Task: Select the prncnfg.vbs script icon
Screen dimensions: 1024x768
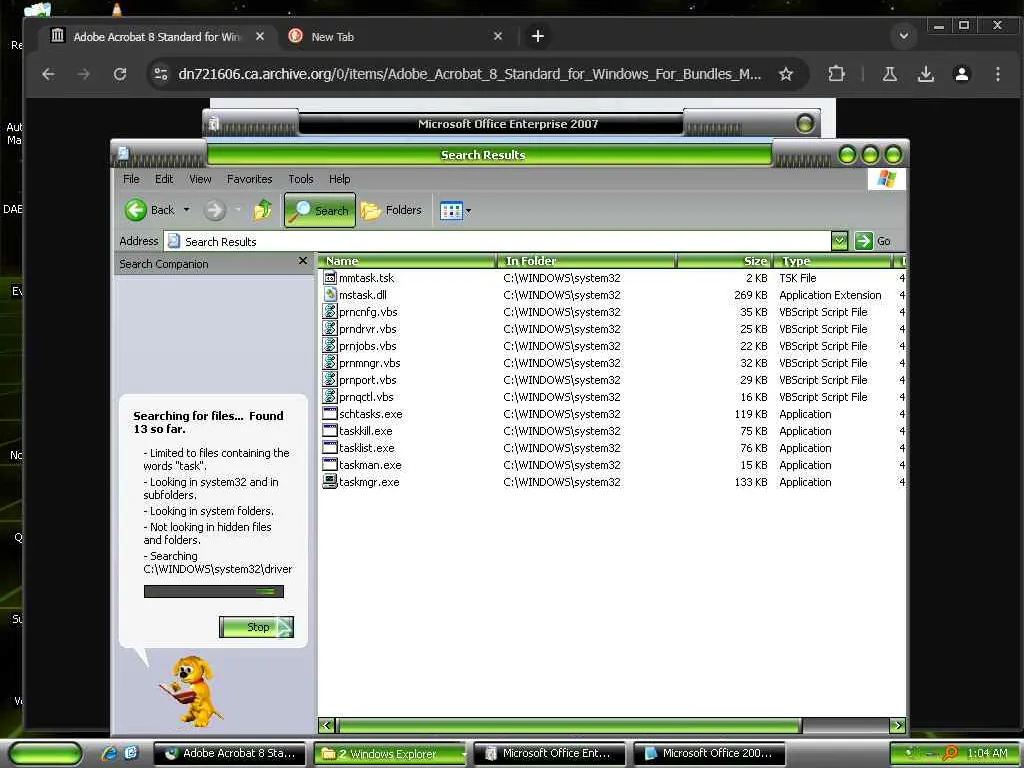Action: [x=330, y=312]
